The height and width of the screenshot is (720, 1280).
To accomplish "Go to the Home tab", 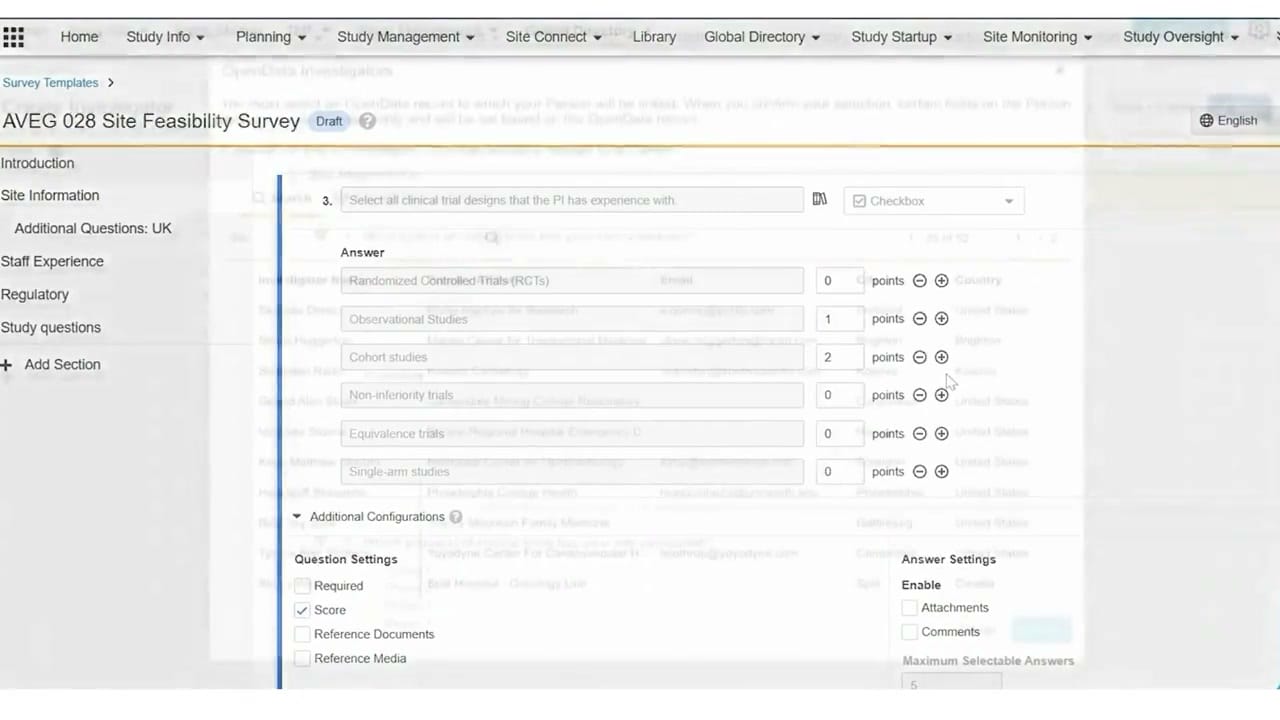I will (x=79, y=37).
